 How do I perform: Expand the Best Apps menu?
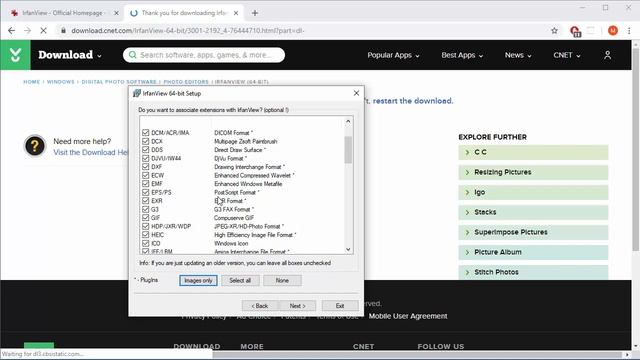[x=462, y=55]
